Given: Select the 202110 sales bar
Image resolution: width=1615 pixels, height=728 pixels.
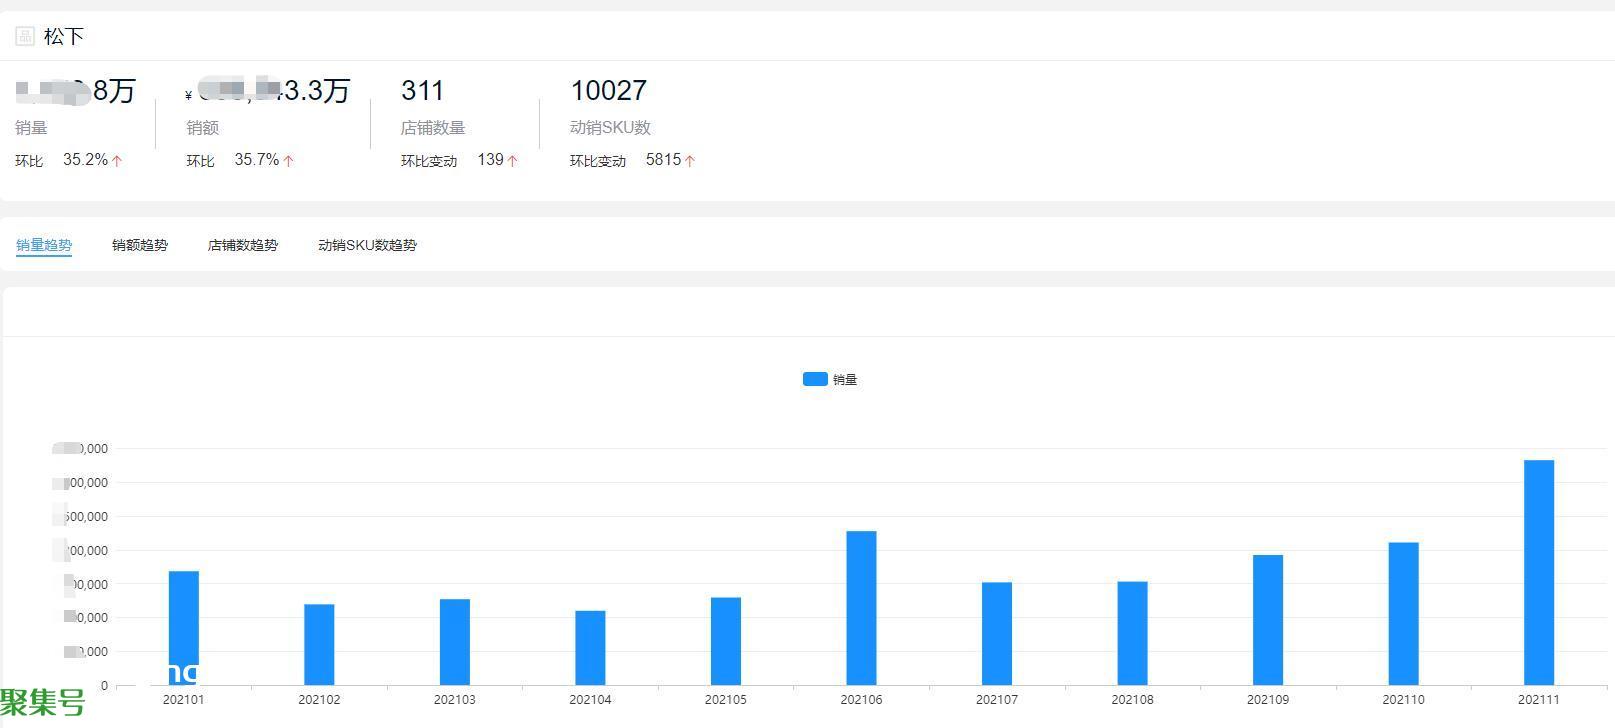Looking at the screenshot, I should (x=1403, y=614).
